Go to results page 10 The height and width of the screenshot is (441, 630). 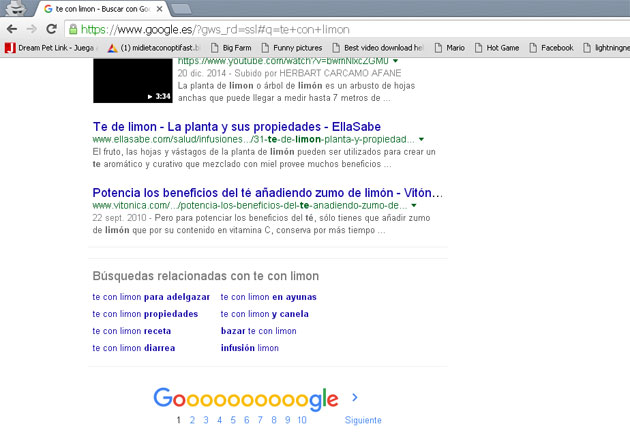302,420
